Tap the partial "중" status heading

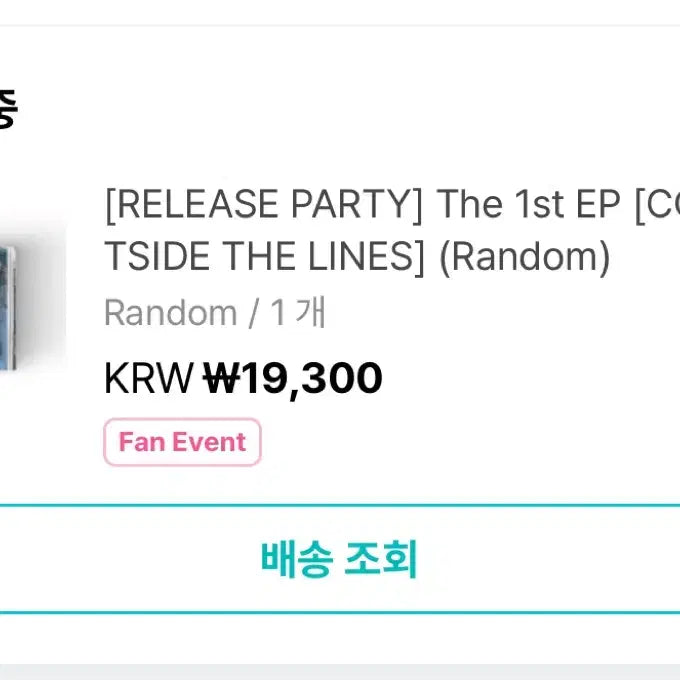tap(8, 107)
